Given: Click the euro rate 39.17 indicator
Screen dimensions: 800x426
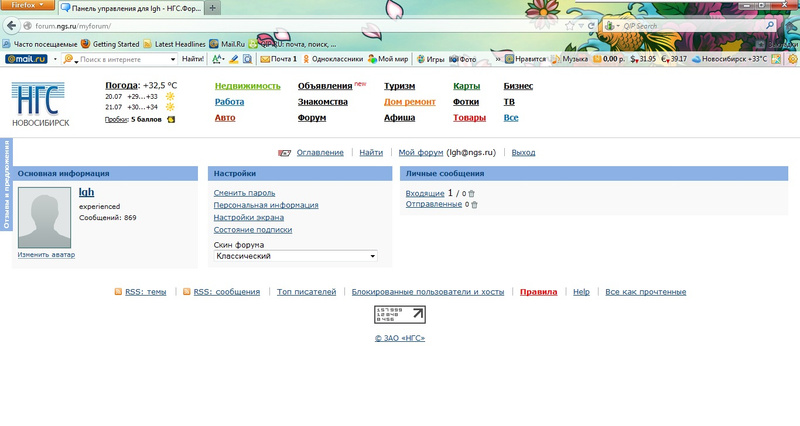Looking at the screenshot, I should 674,59.
